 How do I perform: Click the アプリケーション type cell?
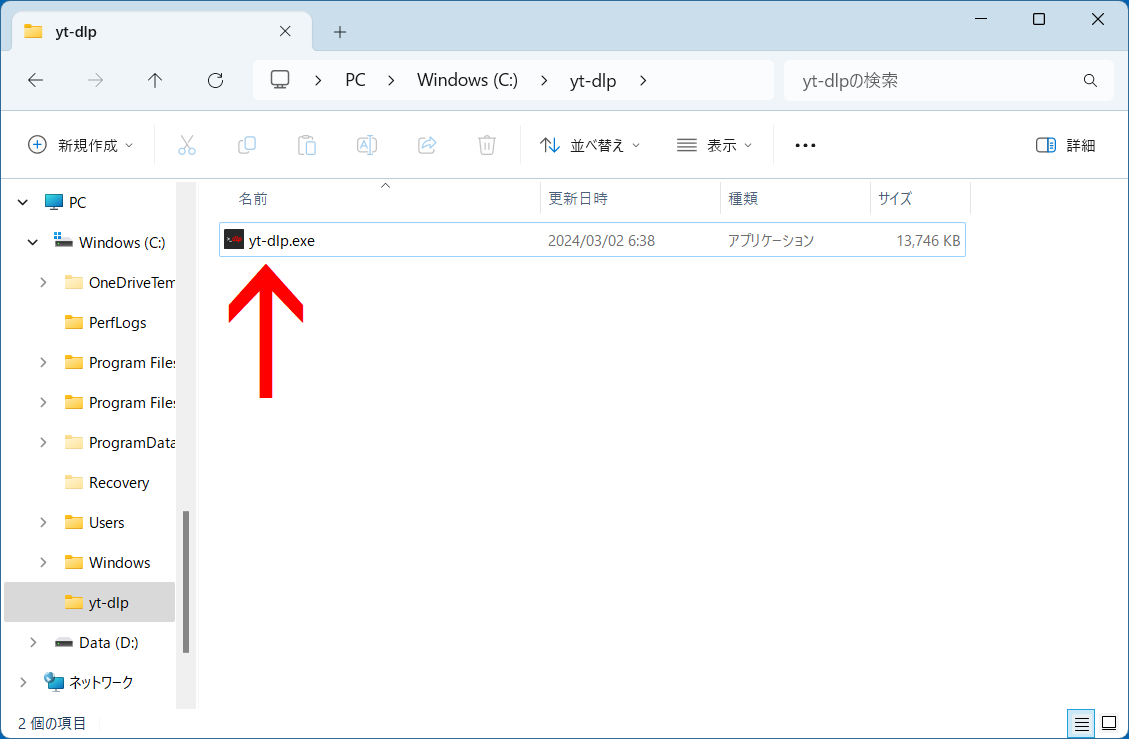point(770,241)
